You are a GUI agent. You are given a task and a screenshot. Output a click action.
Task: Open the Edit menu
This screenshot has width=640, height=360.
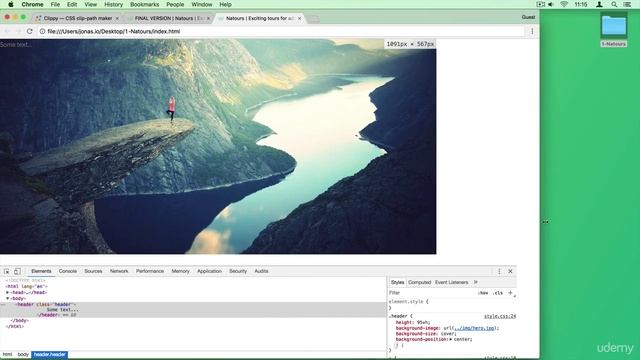(72, 4)
